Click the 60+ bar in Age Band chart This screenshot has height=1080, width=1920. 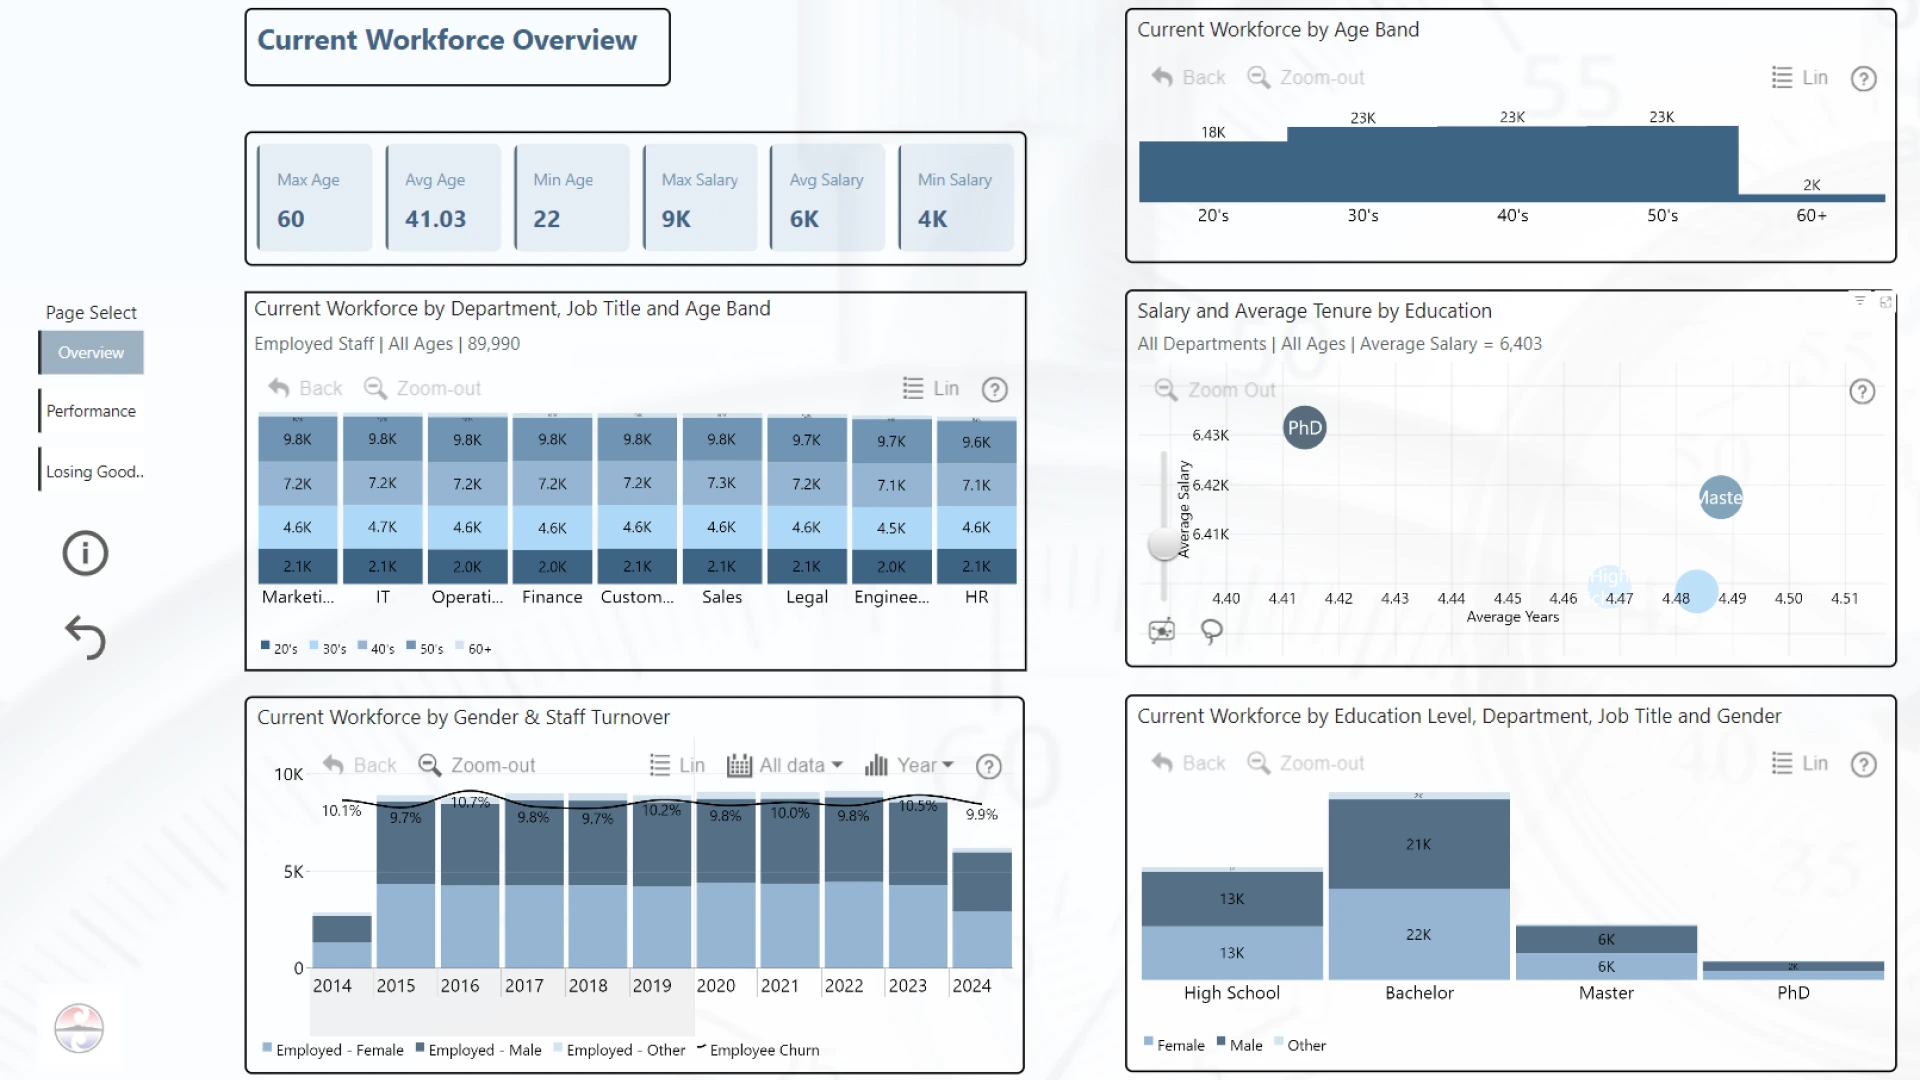pyautogui.click(x=1812, y=198)
